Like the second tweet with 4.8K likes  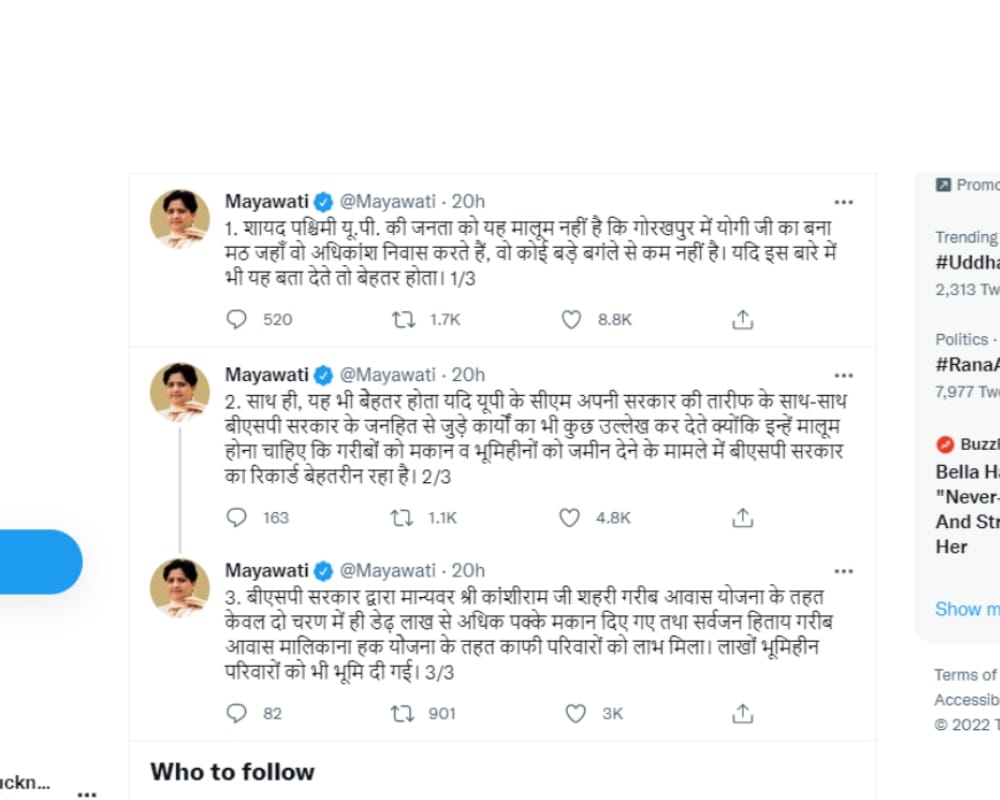pyautogui.click(x=570, y=517)
